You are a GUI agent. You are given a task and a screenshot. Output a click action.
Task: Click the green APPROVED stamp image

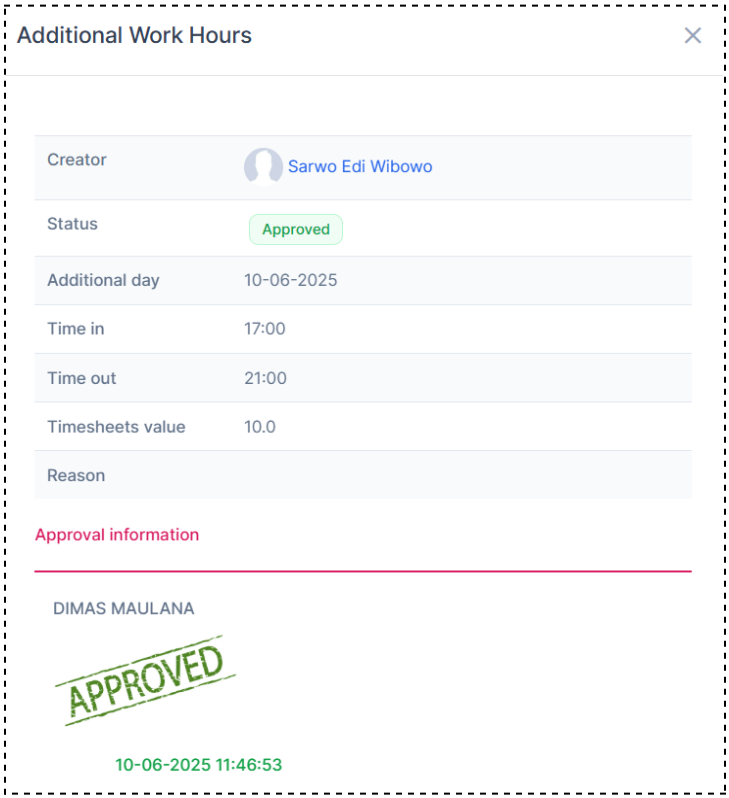145,681
